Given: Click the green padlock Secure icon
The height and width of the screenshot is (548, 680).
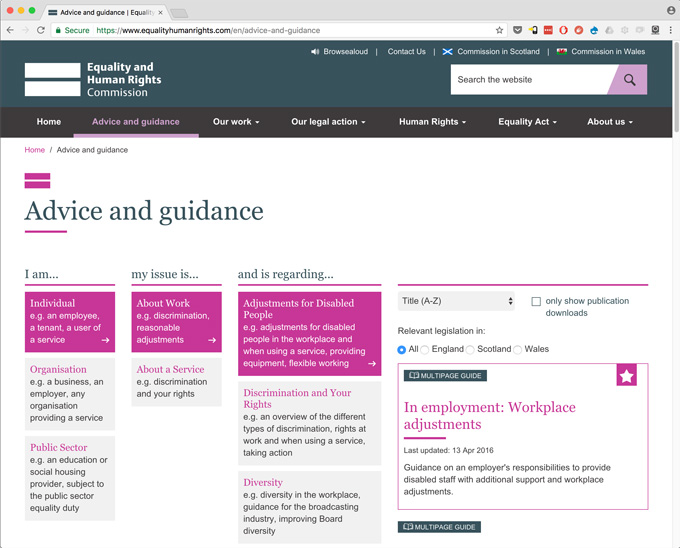Looking at the screenshot, I should (x=58, y=30).
